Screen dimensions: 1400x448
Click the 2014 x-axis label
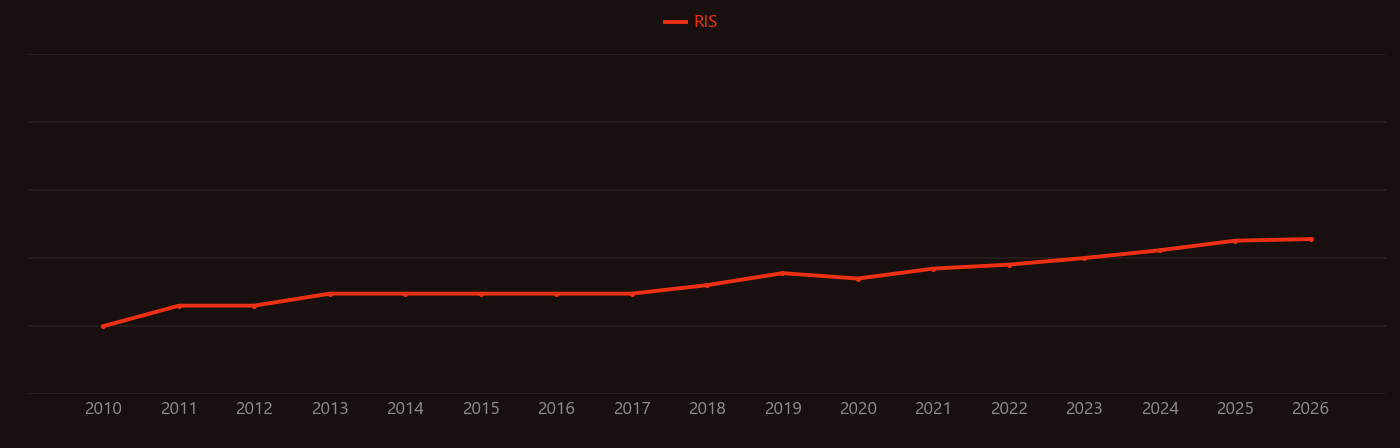(405, 409)
